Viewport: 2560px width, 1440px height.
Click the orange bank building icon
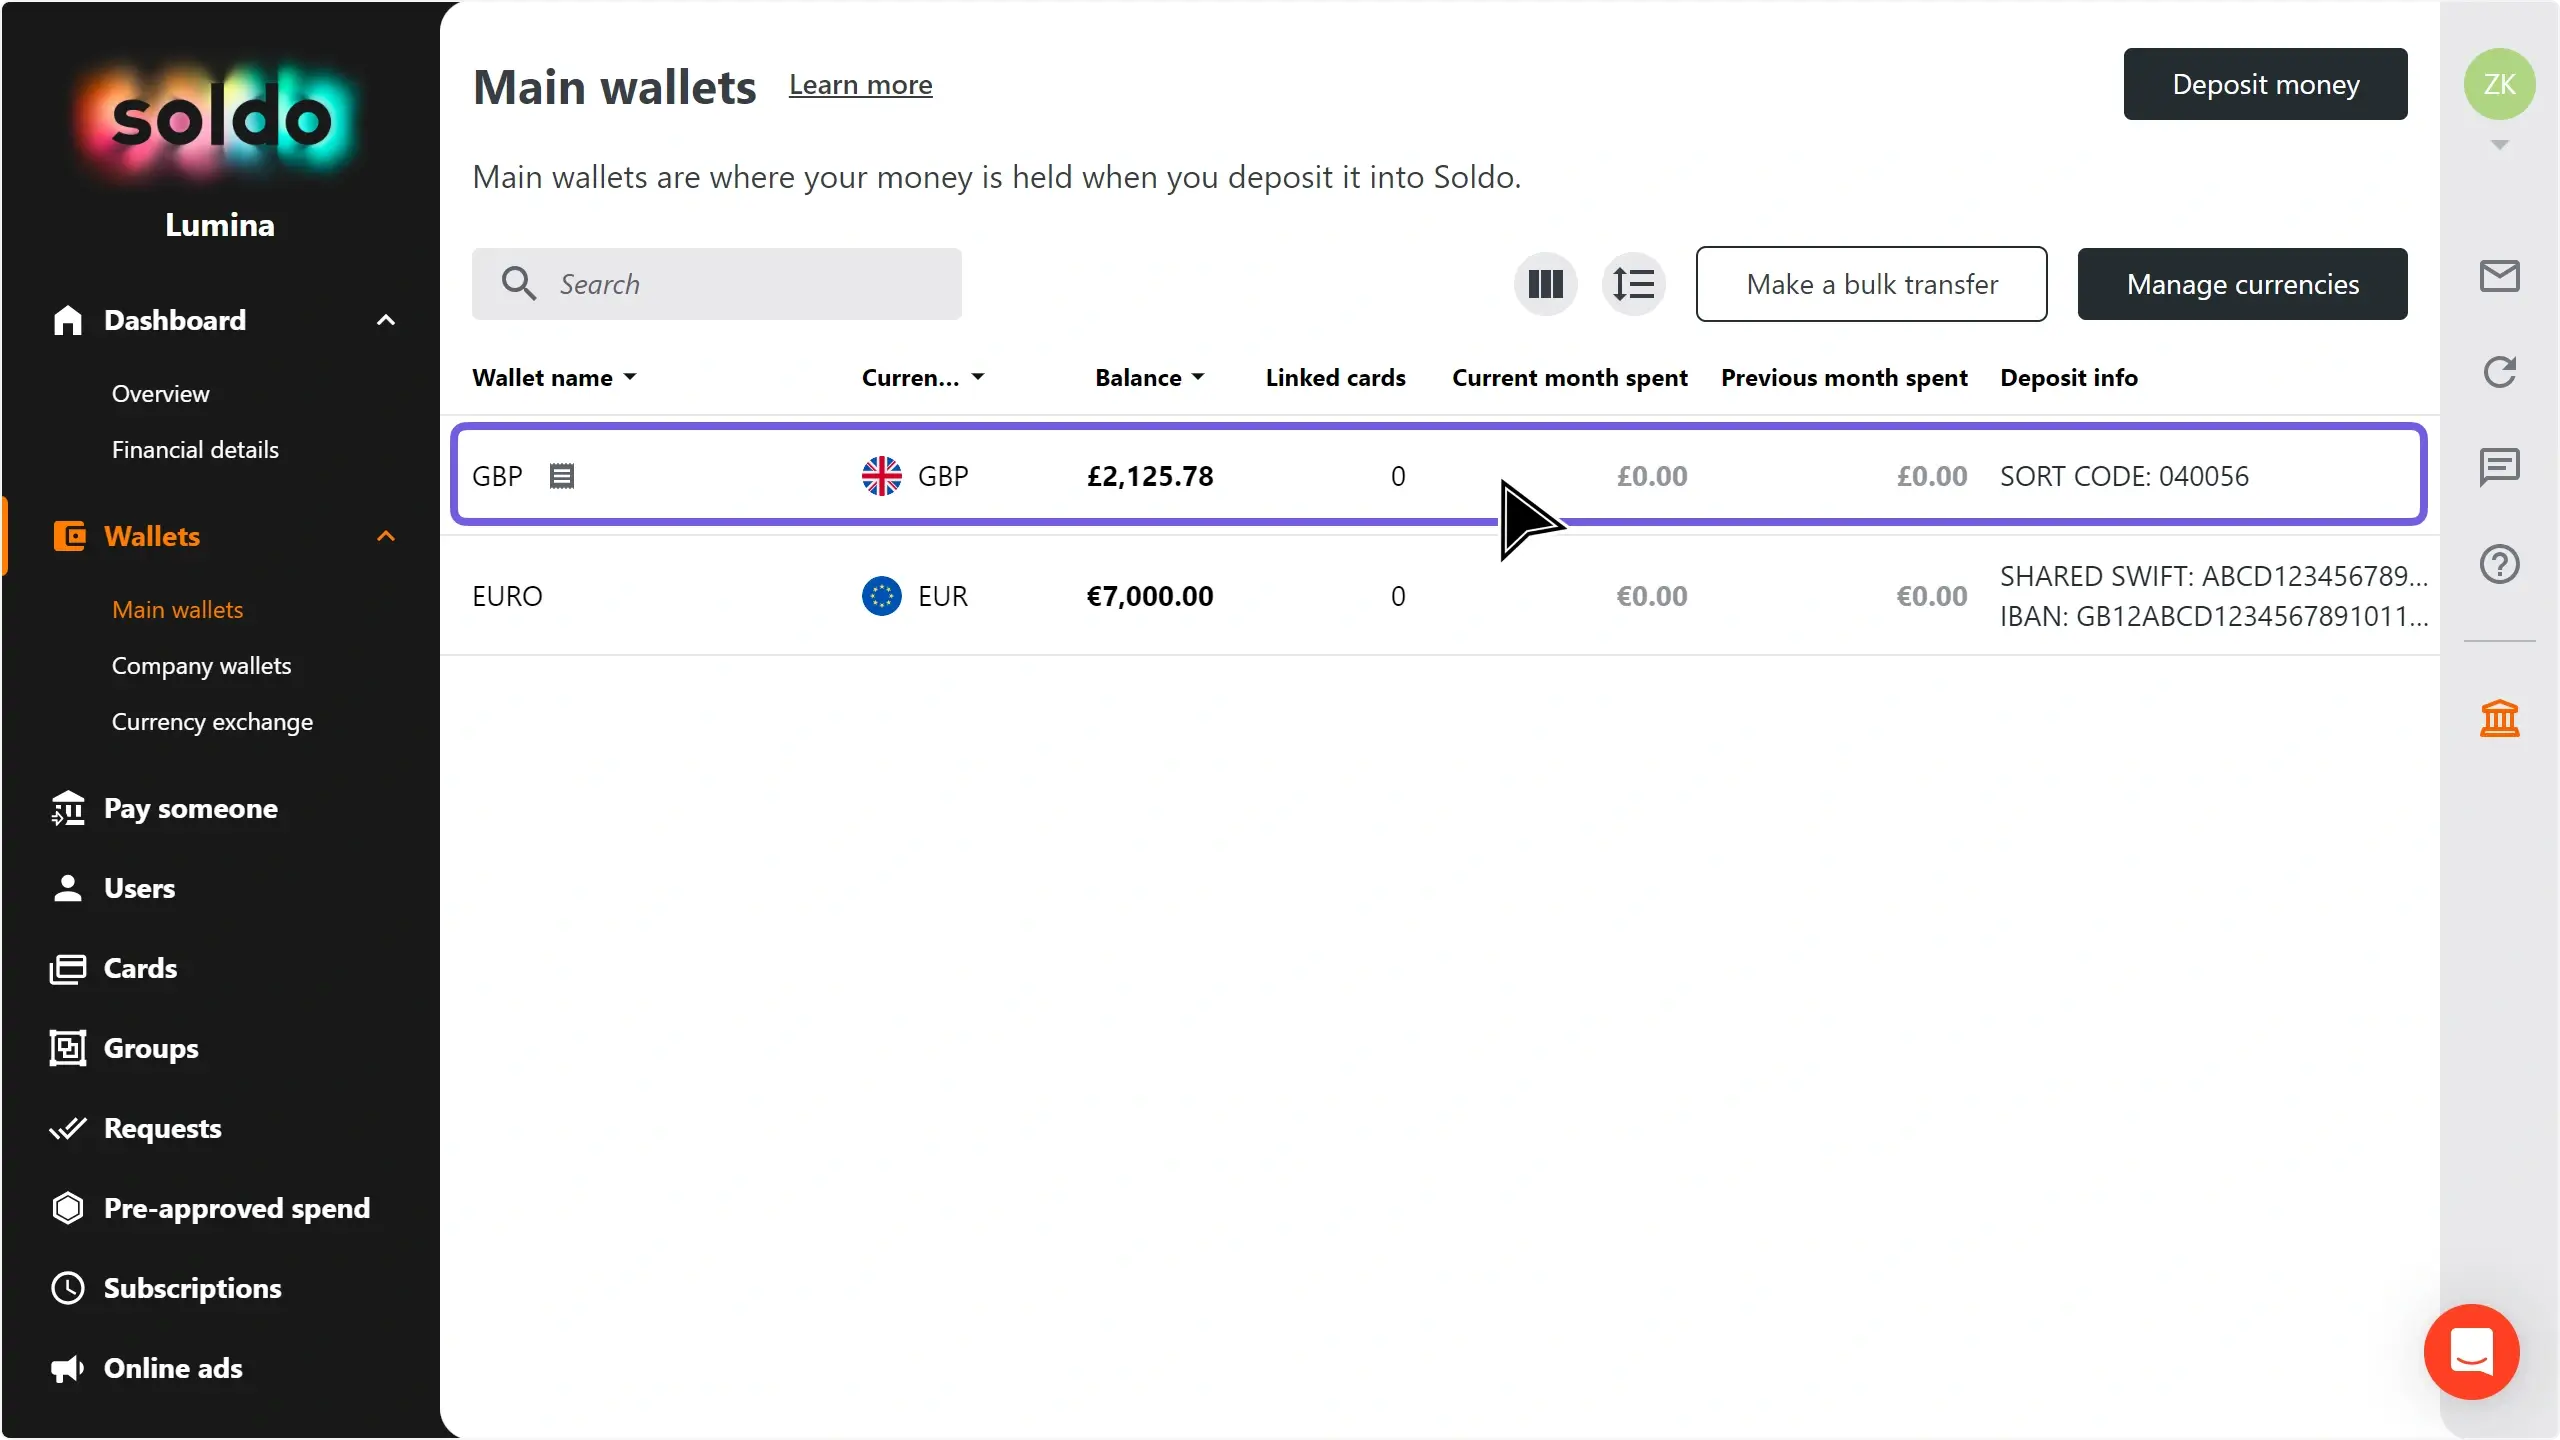click(2499, 718)
